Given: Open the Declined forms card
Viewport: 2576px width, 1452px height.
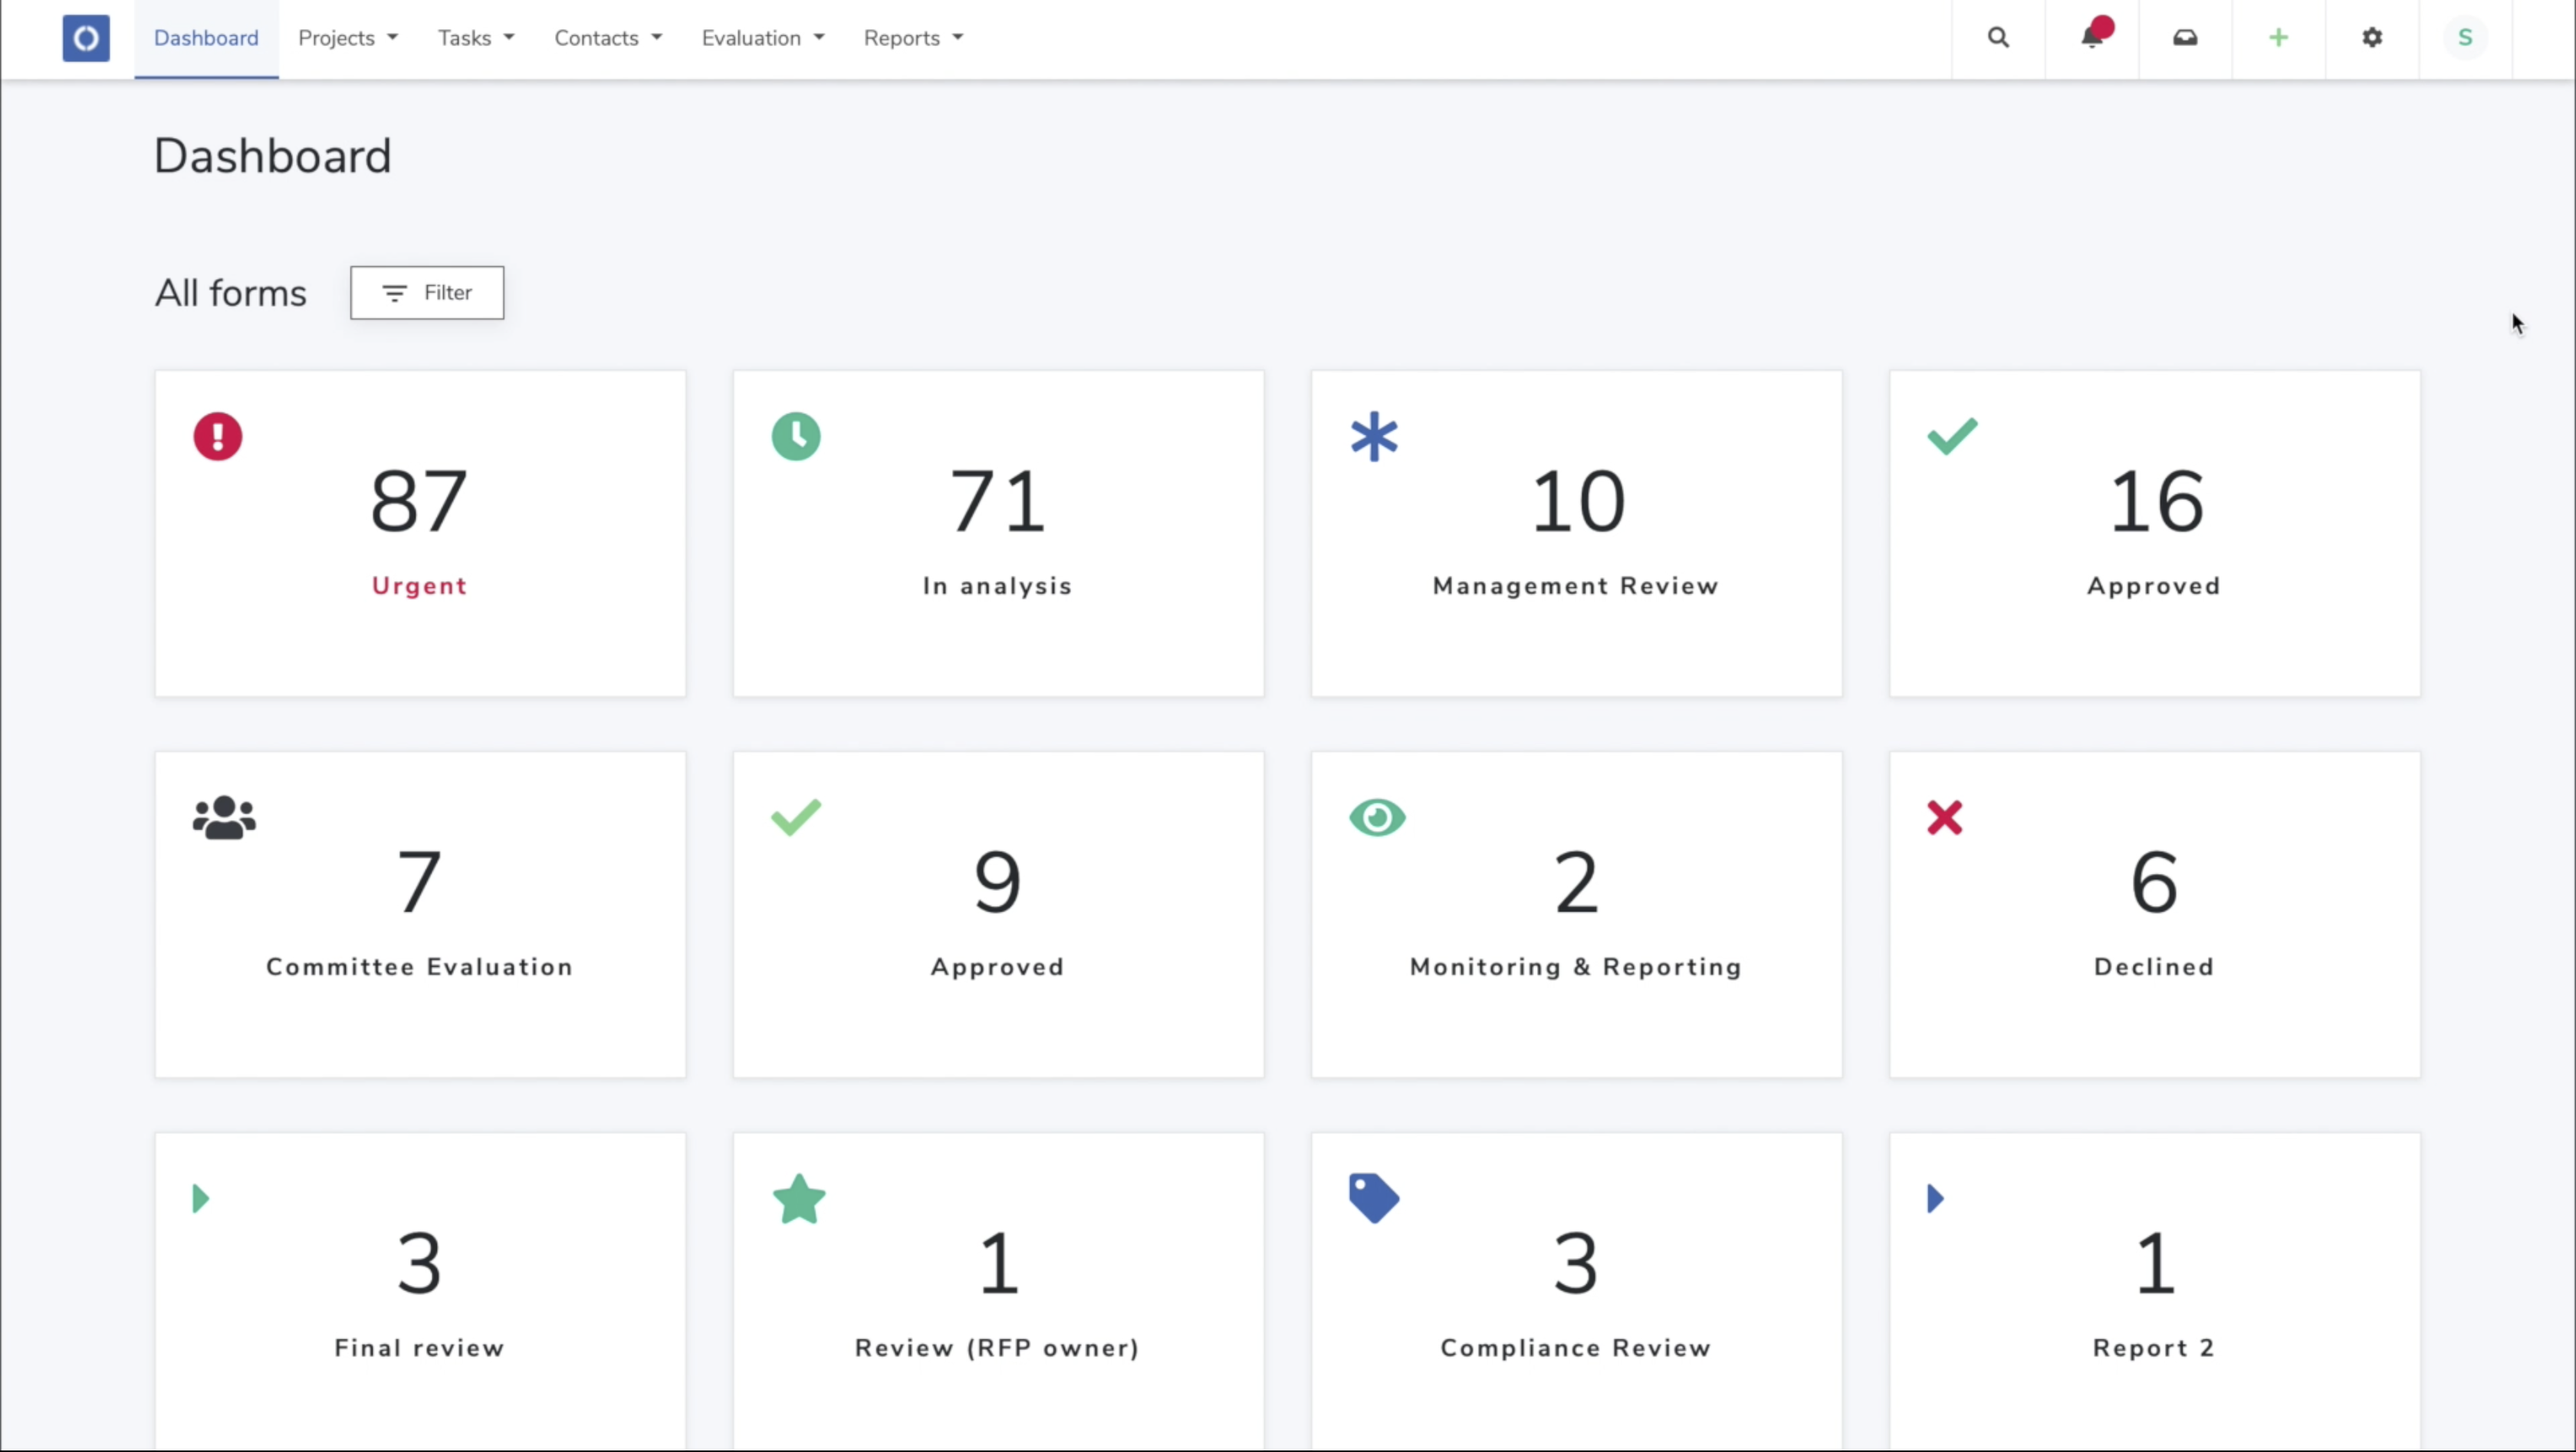Looking at the screenshot, I should pos(2154,914).
